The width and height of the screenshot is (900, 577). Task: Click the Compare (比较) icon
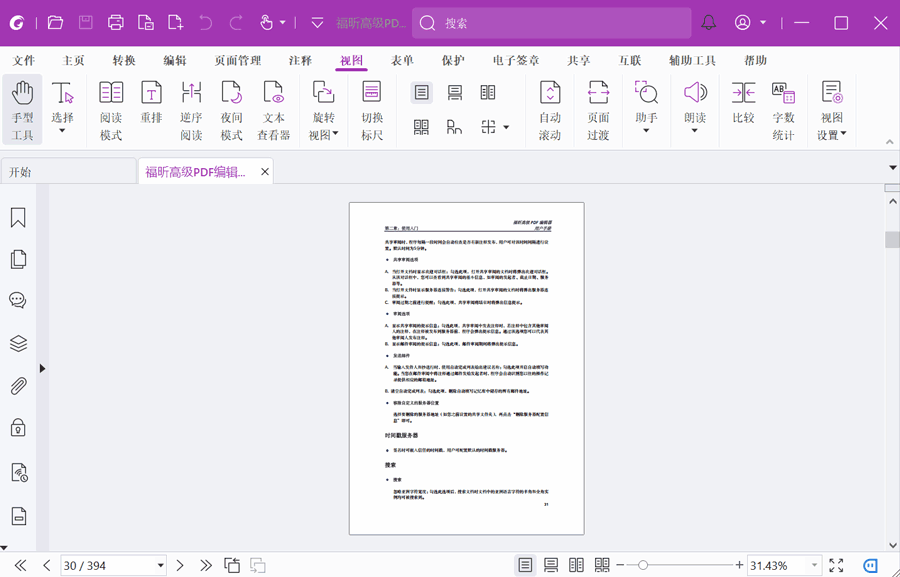743,93
